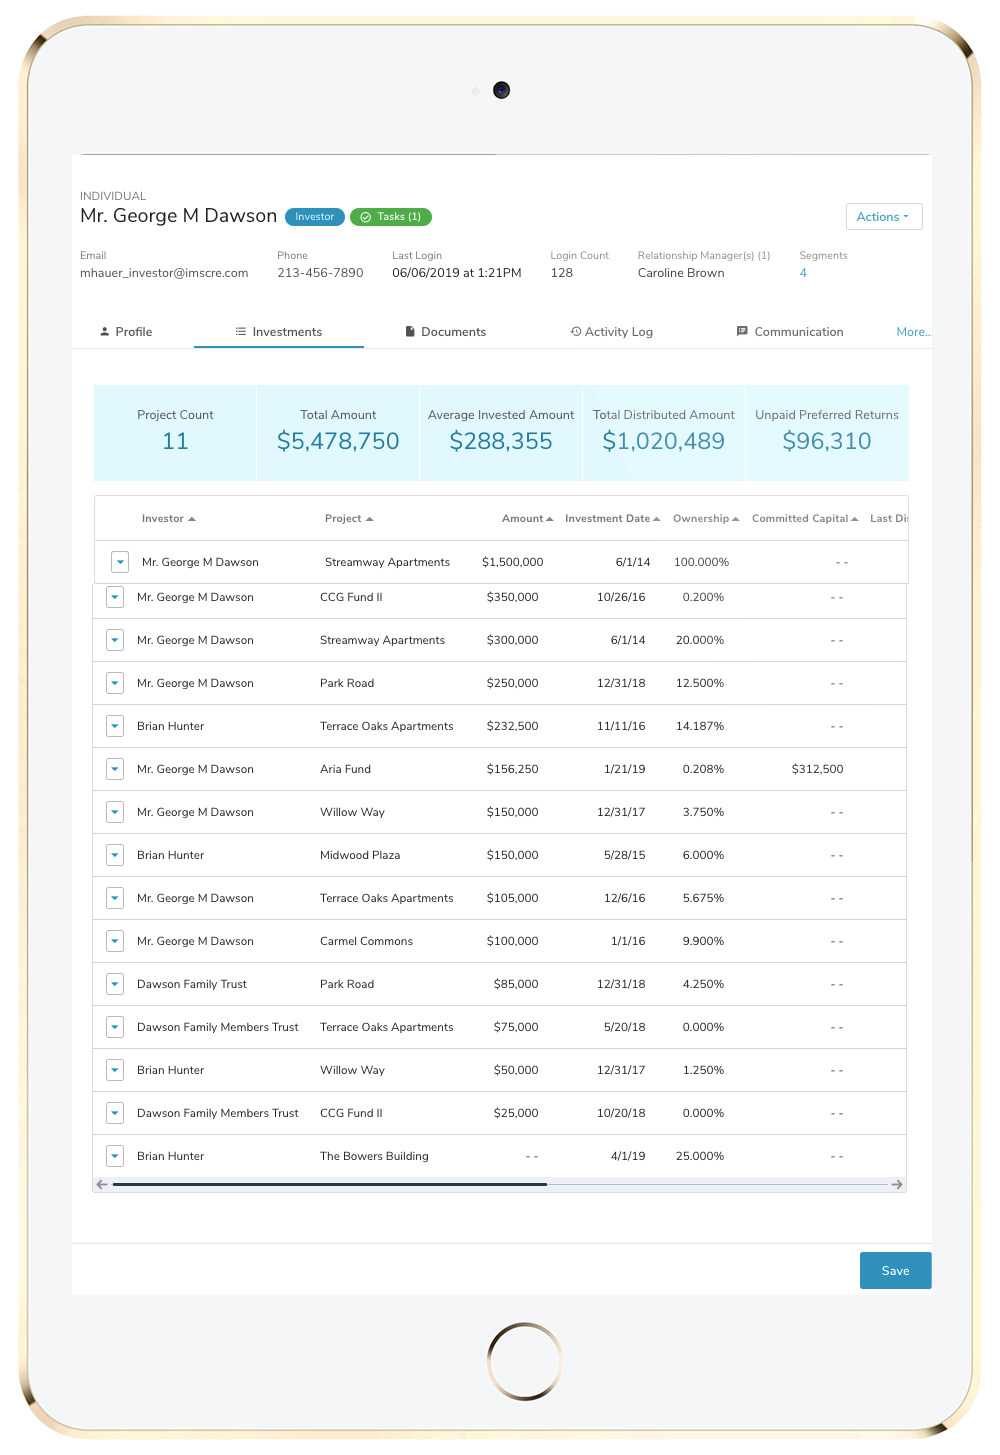Switch to the Documents tab
This screenshot has width=1000, height=1455.
(x=445, y=332)
